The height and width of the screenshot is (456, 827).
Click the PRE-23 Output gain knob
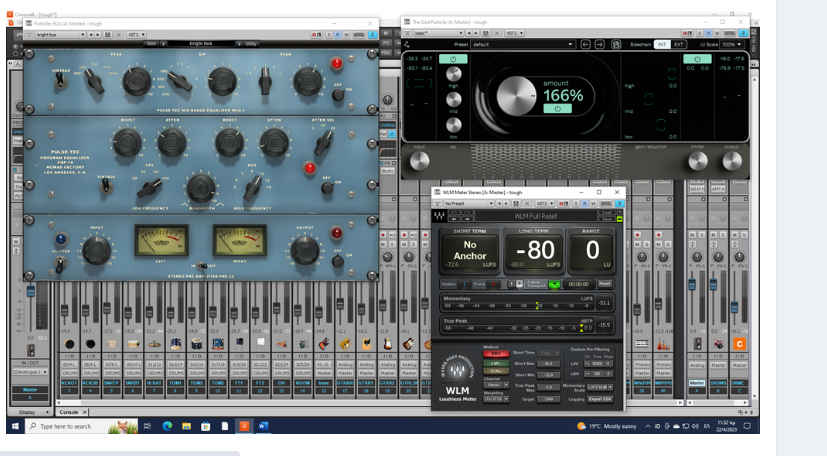coord(305,250)
